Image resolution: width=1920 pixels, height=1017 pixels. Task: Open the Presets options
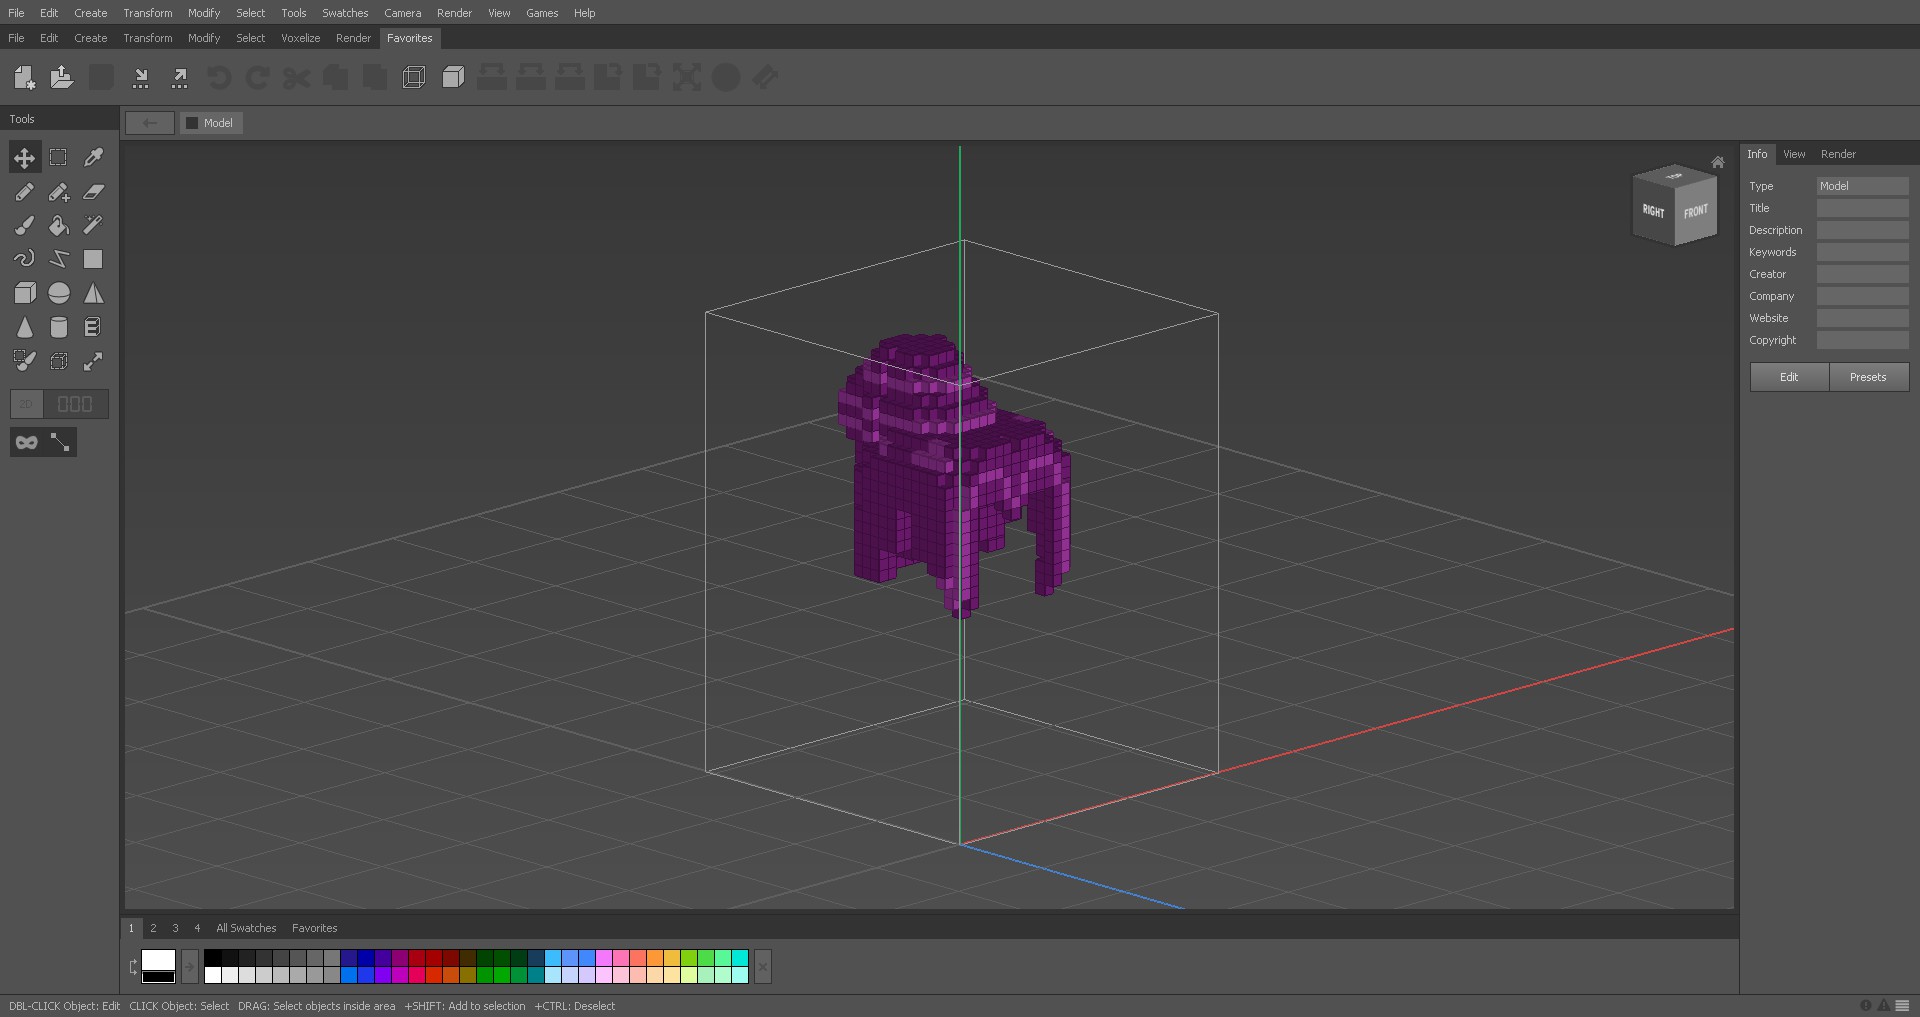[1868, 377]
